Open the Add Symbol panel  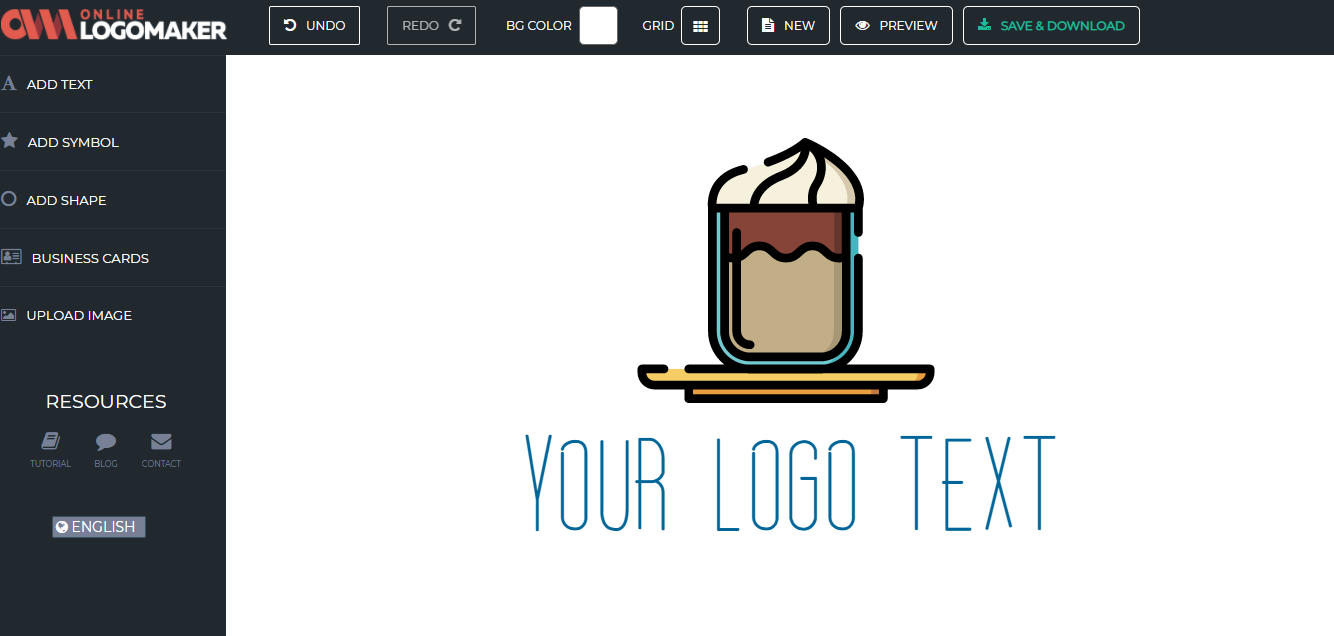point(75,141)
